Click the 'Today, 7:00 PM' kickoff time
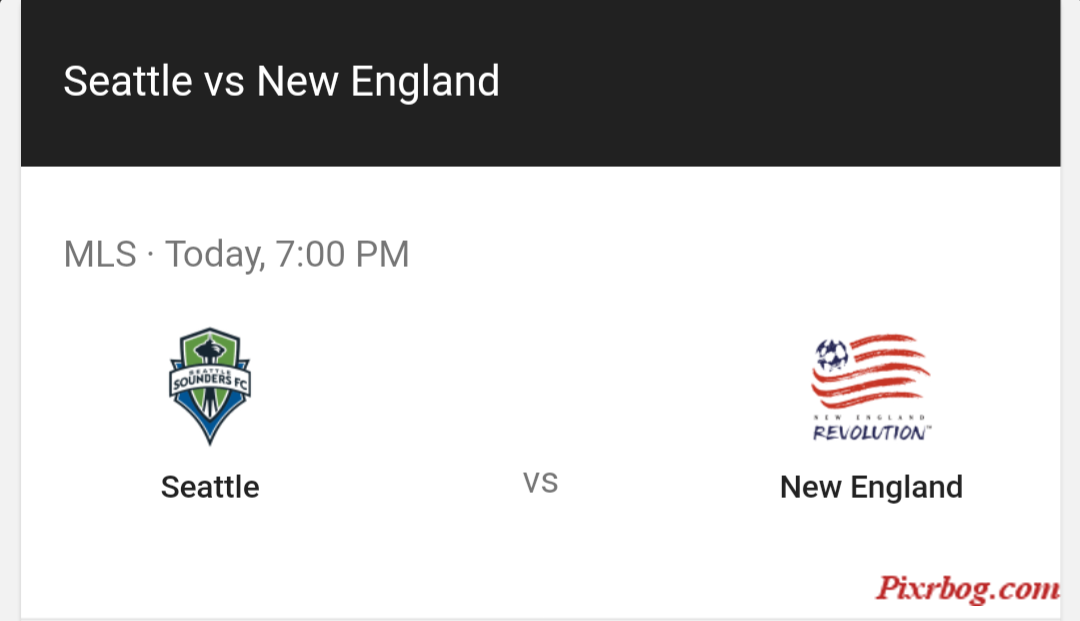1080x621 pixels. pos(287,255)
